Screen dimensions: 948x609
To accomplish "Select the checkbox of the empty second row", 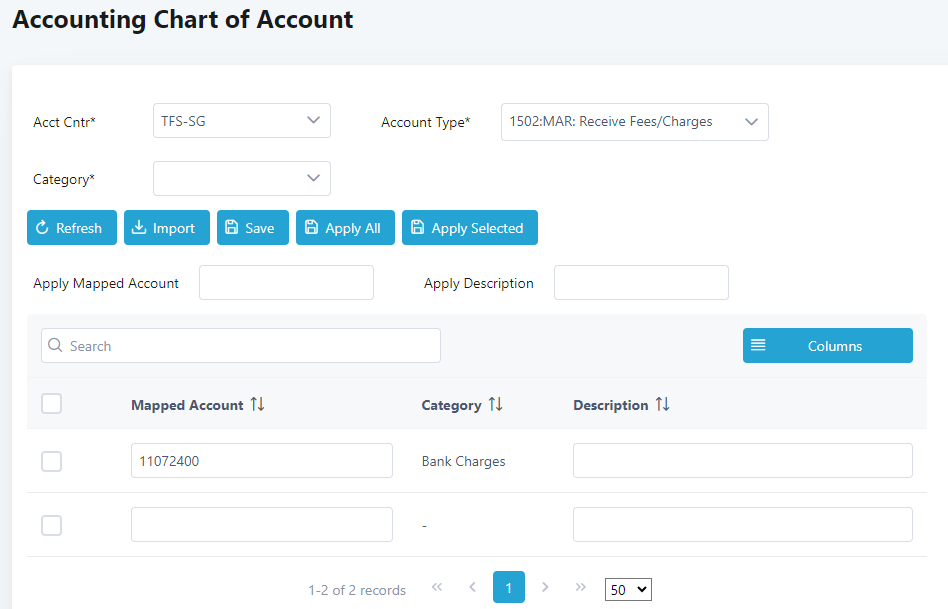I will 51,526.
